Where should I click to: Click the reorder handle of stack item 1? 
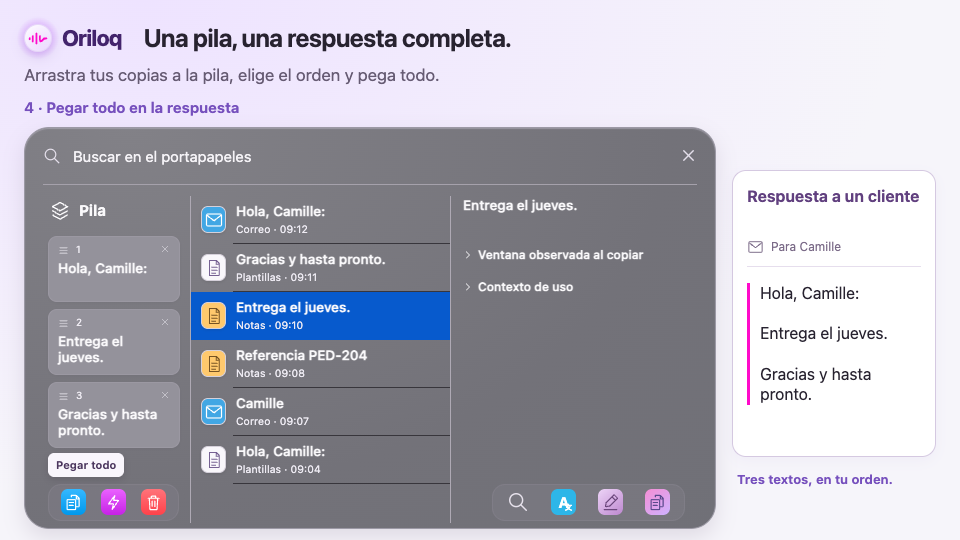pyautogui.click(x=63, y=250)
